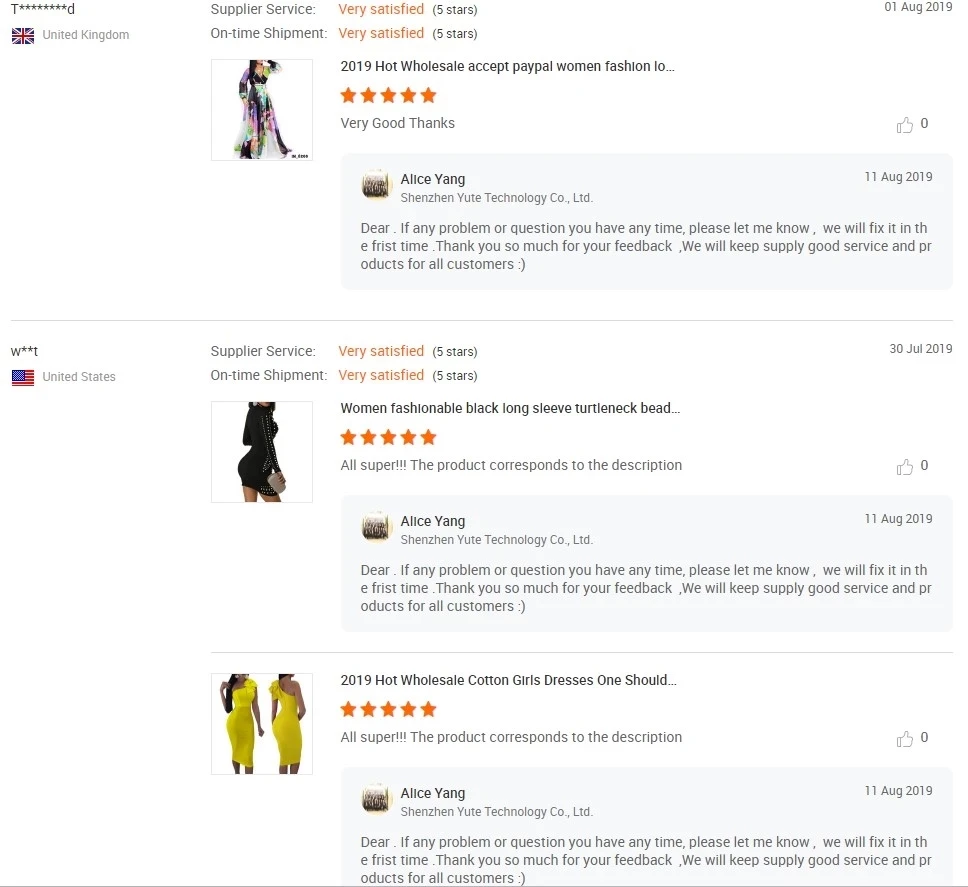Click the United Kingdom flag icon

[x=23, y=36]
